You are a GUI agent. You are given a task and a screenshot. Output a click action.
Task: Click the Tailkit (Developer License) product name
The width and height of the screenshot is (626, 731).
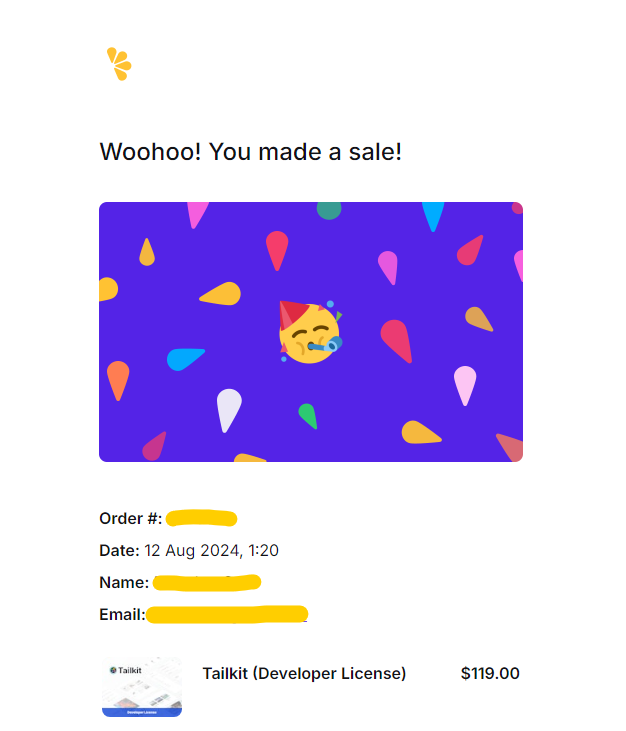[304, 674]
